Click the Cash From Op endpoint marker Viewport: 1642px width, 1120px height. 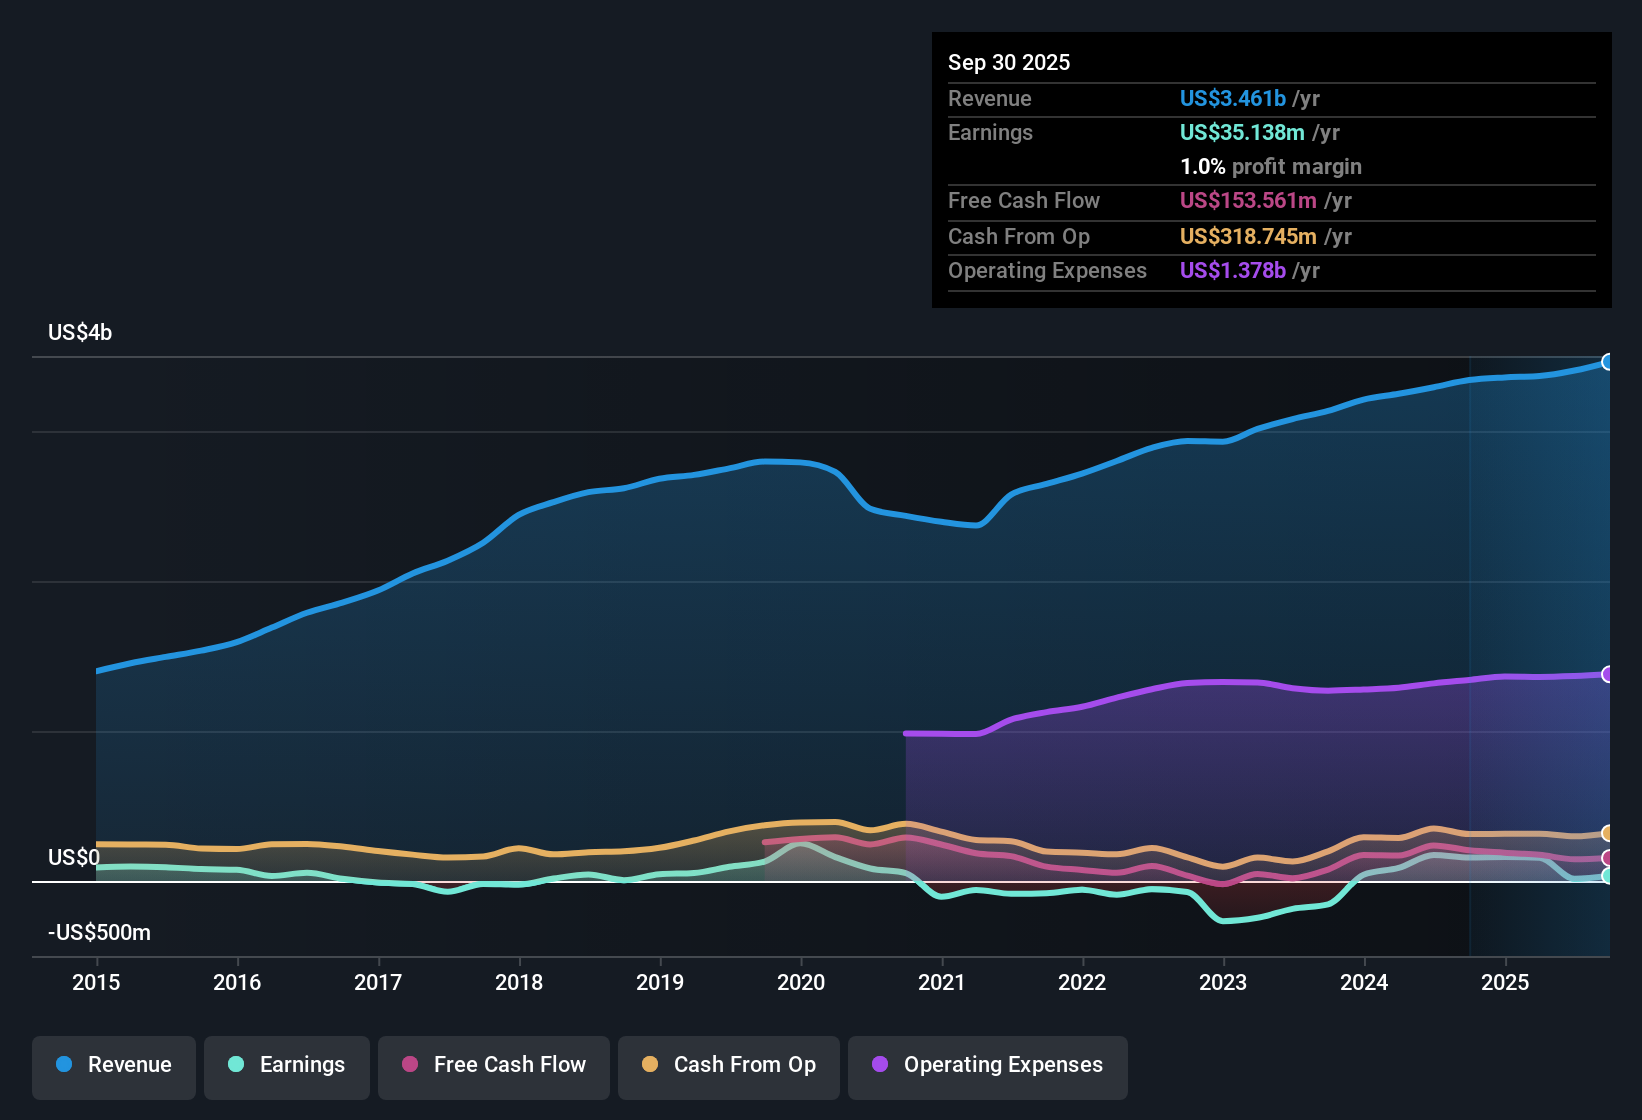pyautogui.click(x=1608, y=833)
